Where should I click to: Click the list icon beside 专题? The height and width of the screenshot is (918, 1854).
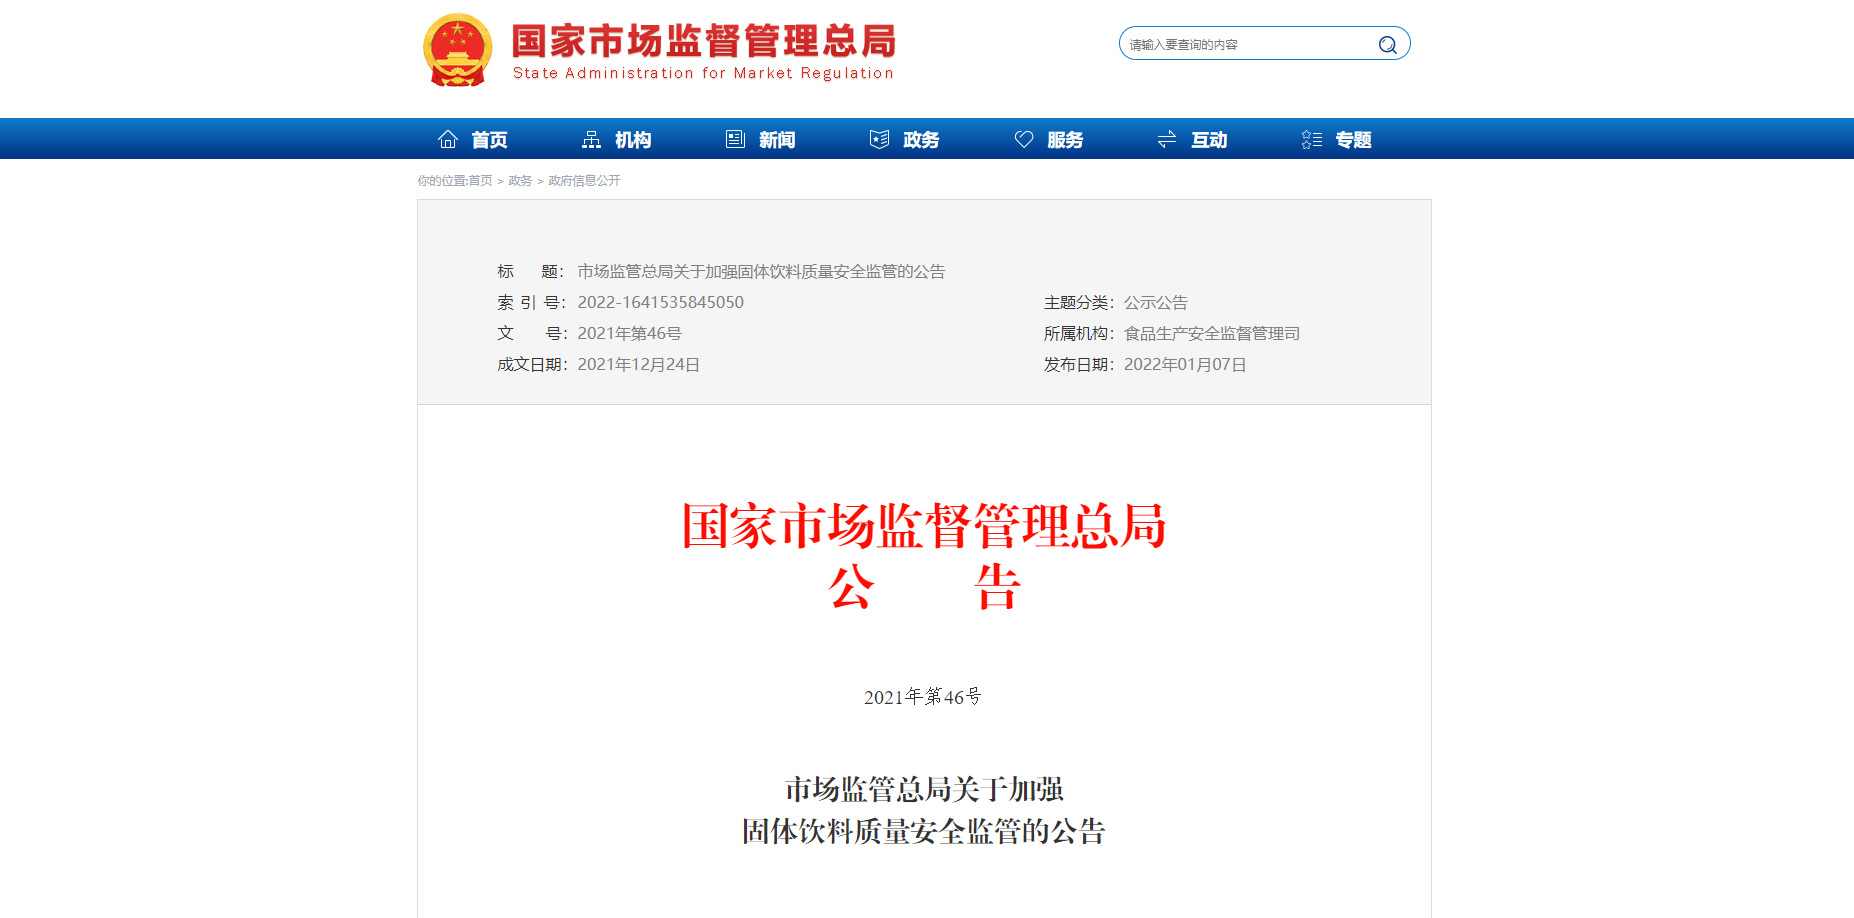(x=1311, y=139)
